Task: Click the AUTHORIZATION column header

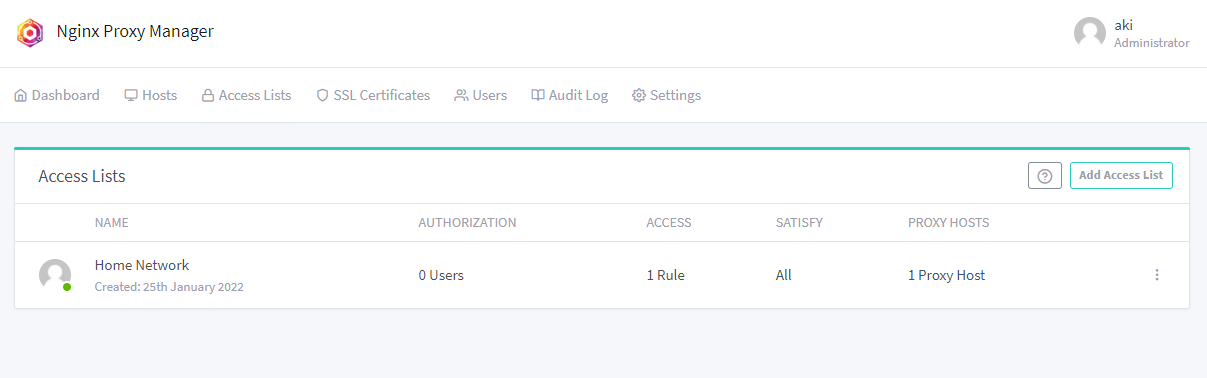Action: (467, 223)
